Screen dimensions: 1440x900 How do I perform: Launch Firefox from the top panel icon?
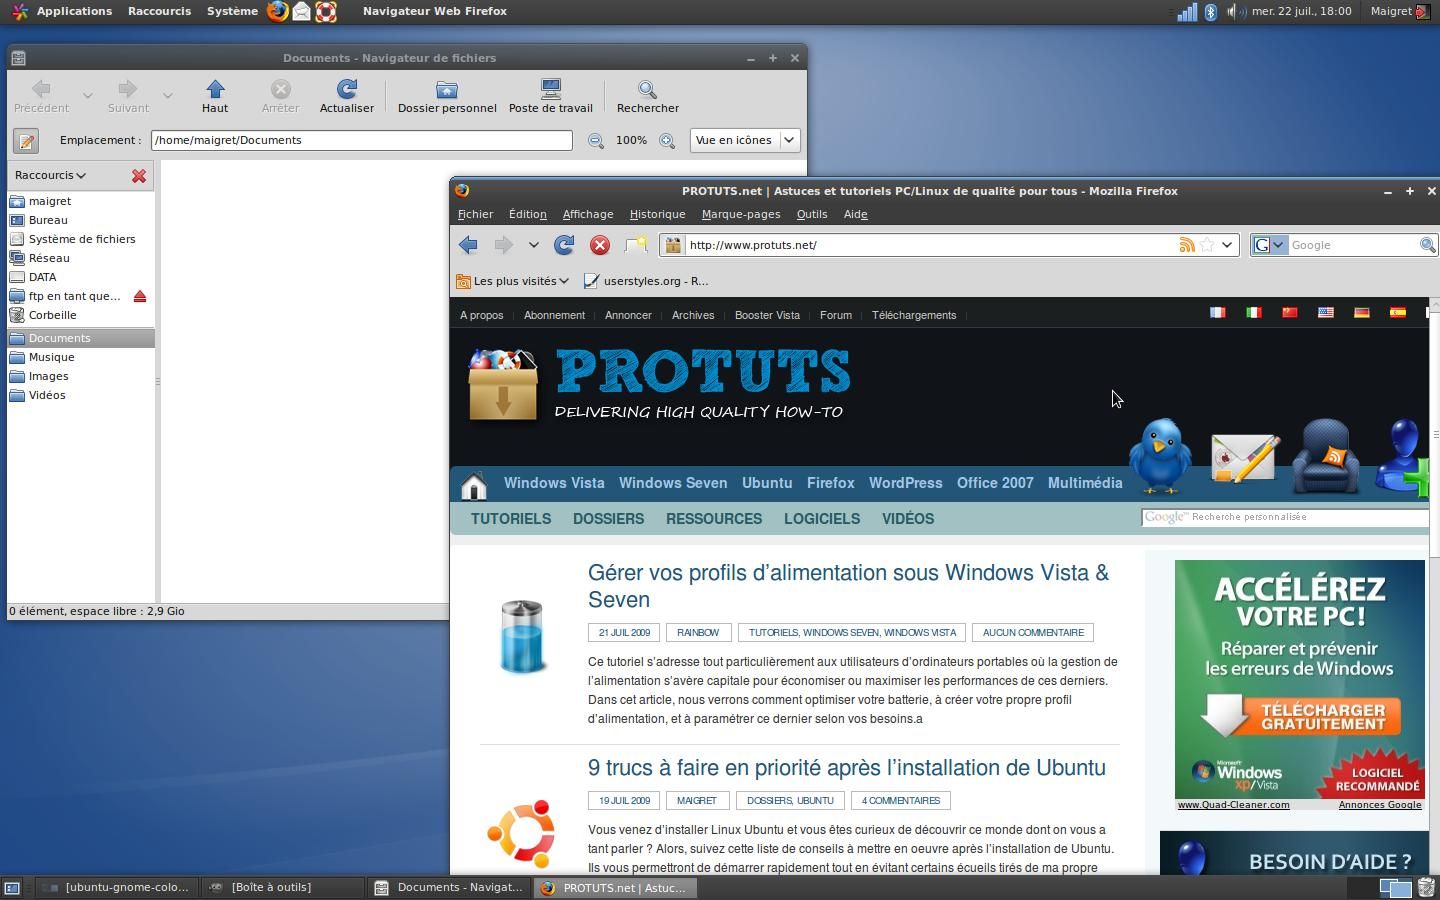[277, 11]
